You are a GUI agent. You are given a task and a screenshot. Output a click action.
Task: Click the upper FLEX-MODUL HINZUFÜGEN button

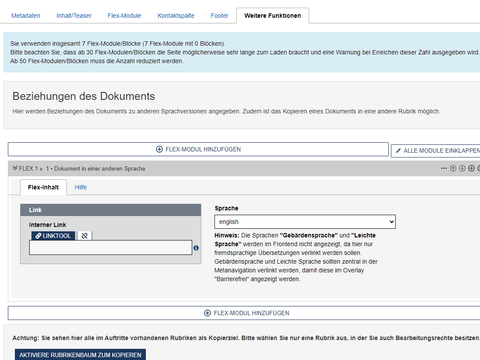[198, 149]
